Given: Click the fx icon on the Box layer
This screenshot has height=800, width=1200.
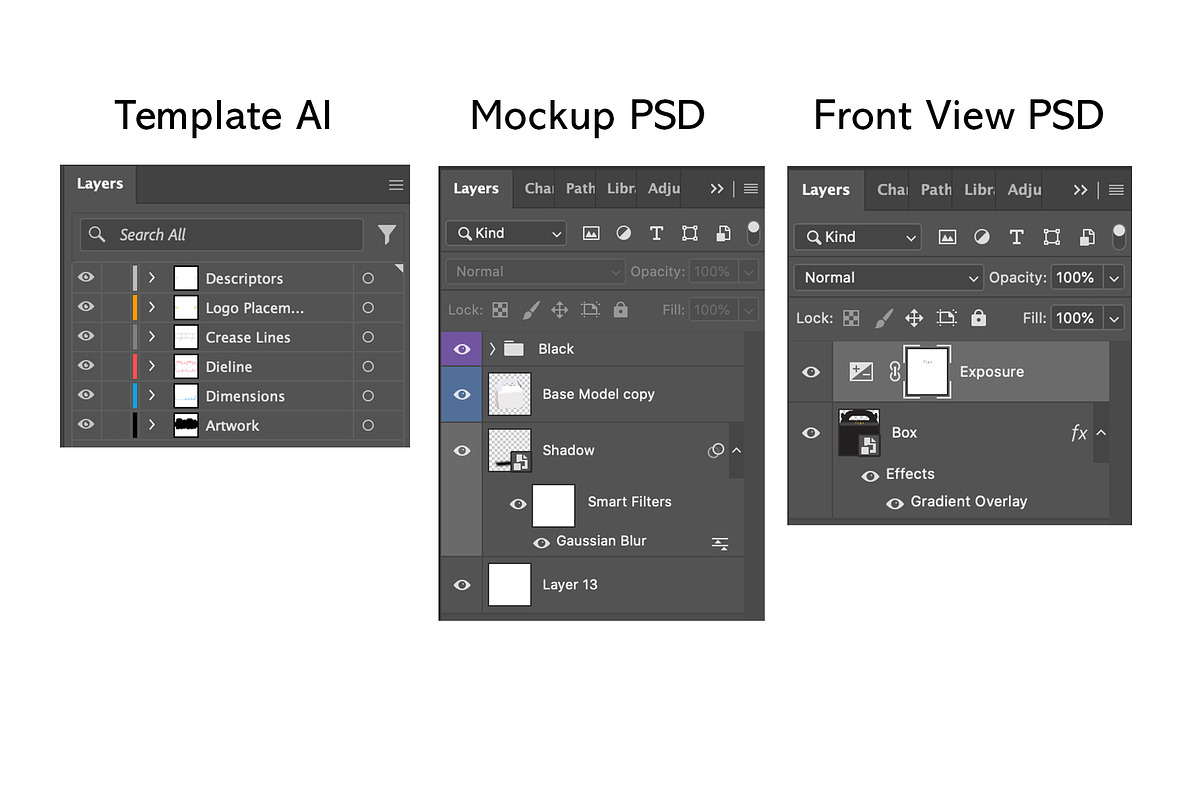Looking at the screenshot, I should pyautogui.click(x=1079, y=433).
